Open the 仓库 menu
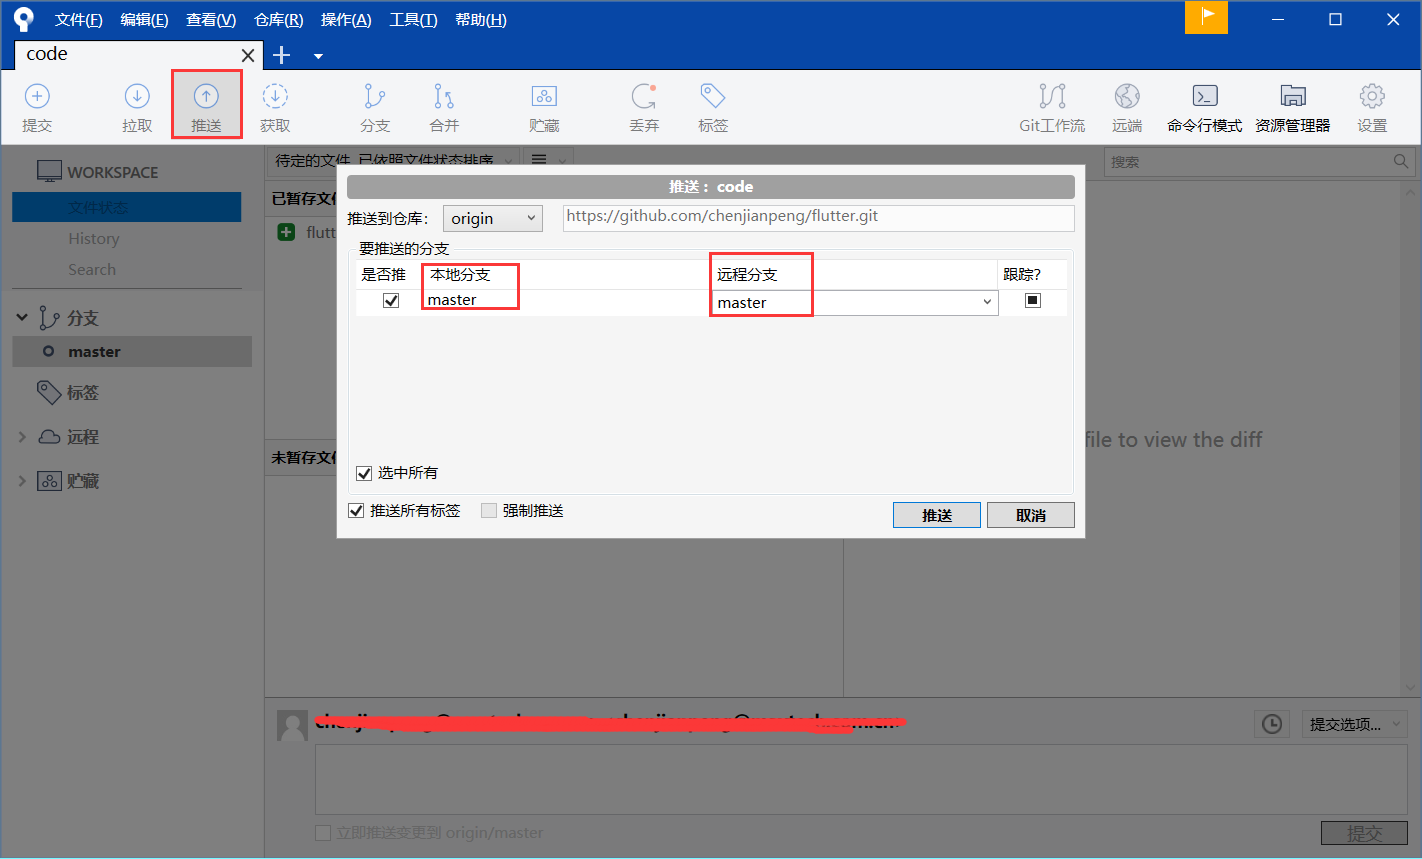Image resolution: width=1422 pixels, height=859 pixels. (277, 19)
